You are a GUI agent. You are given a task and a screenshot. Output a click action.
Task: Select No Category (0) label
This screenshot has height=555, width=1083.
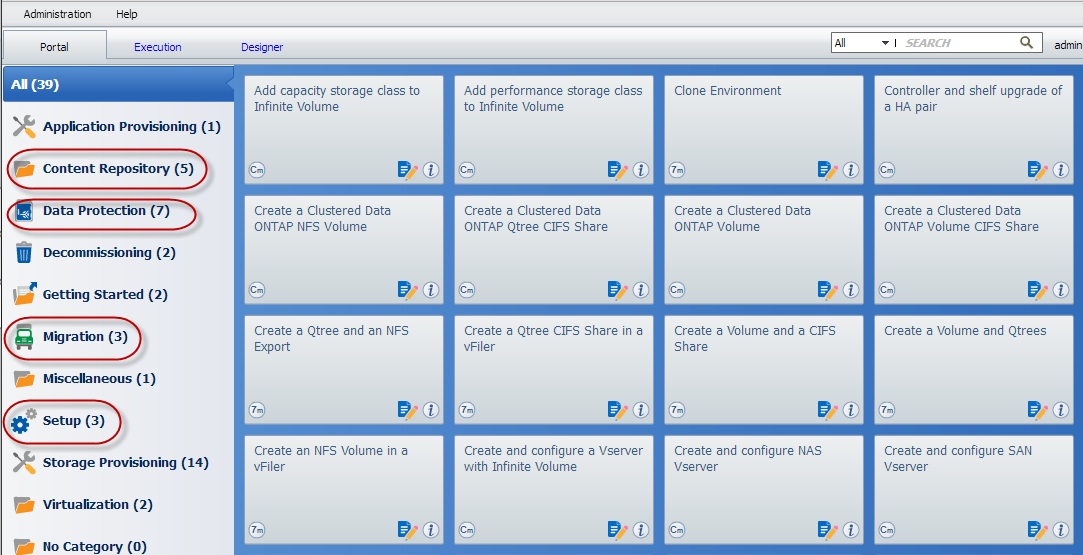point(95,547)
